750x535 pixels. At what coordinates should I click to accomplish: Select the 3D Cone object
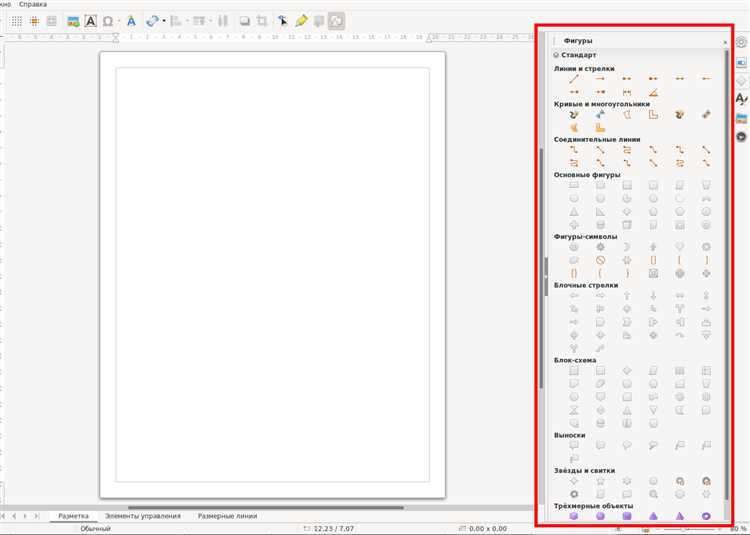(653, 516)
